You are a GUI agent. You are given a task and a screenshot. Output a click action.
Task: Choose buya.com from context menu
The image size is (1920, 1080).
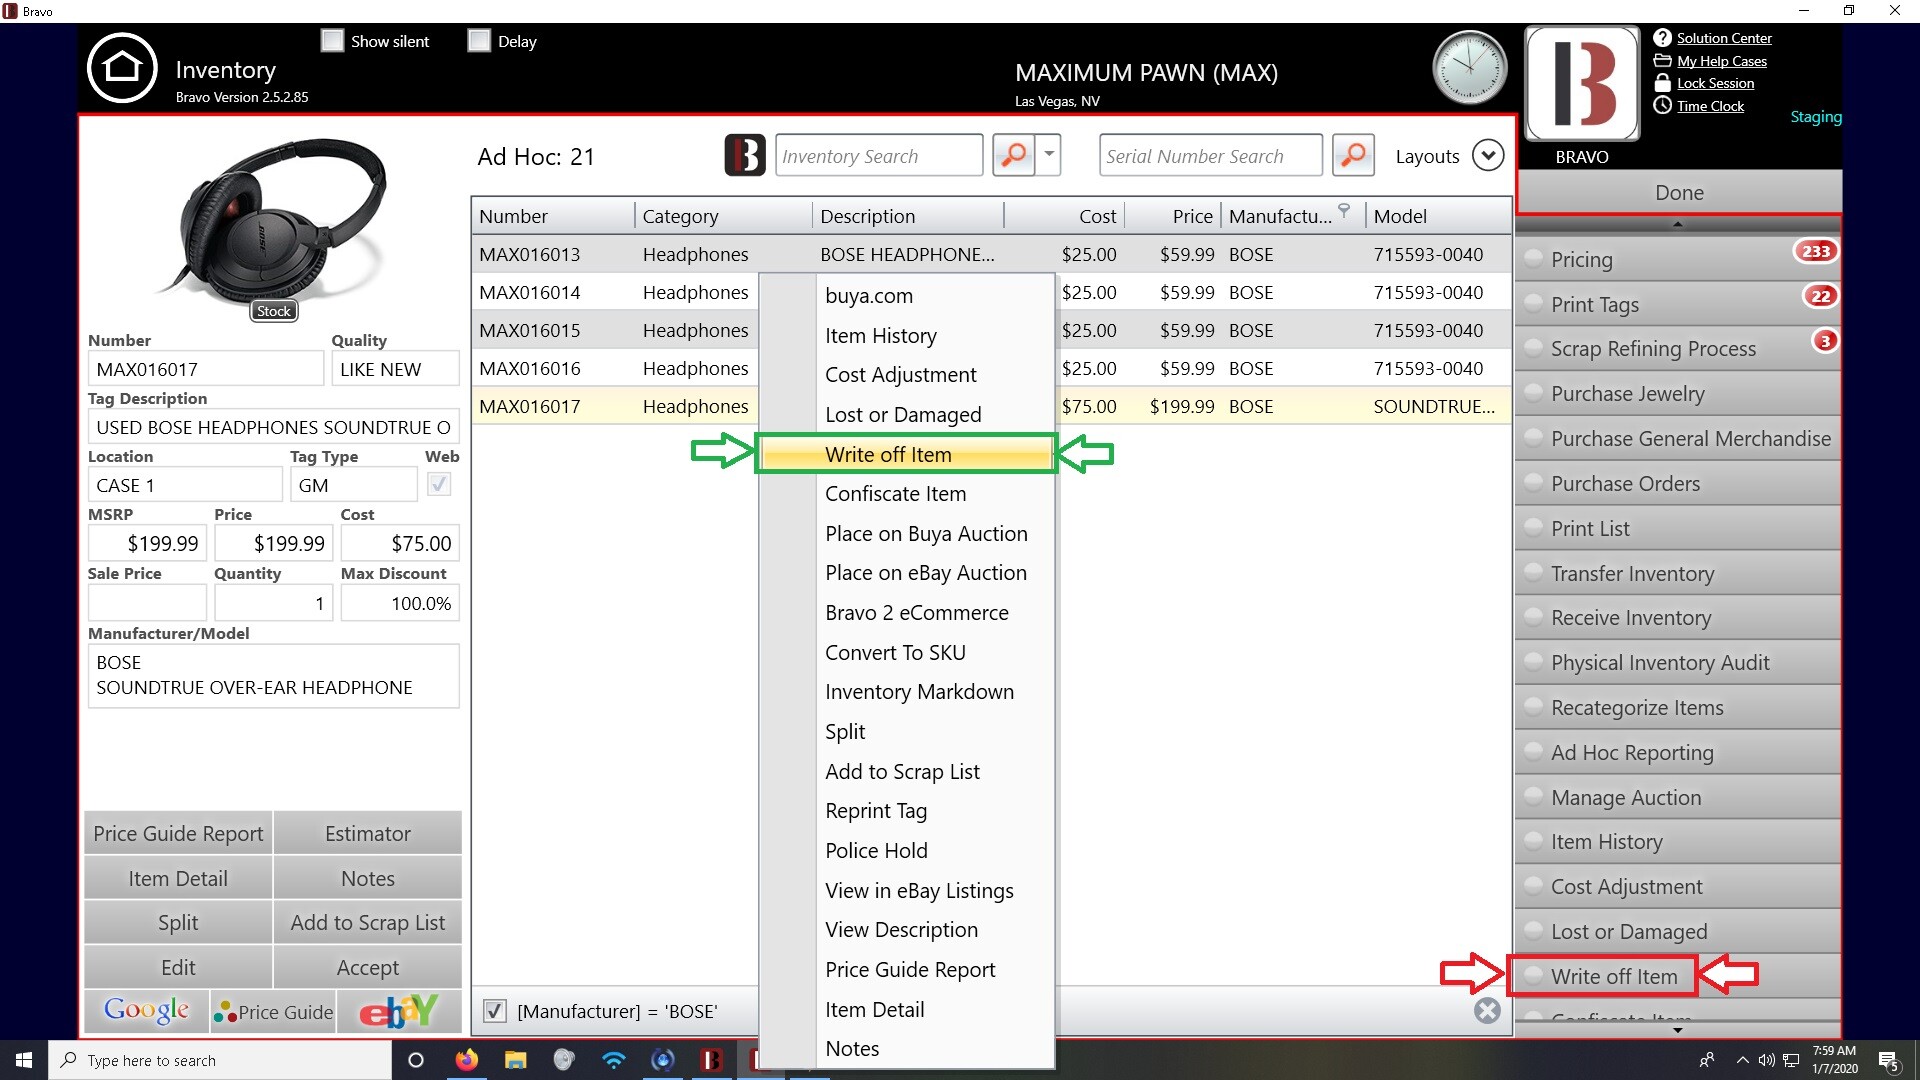click(906, 295)
